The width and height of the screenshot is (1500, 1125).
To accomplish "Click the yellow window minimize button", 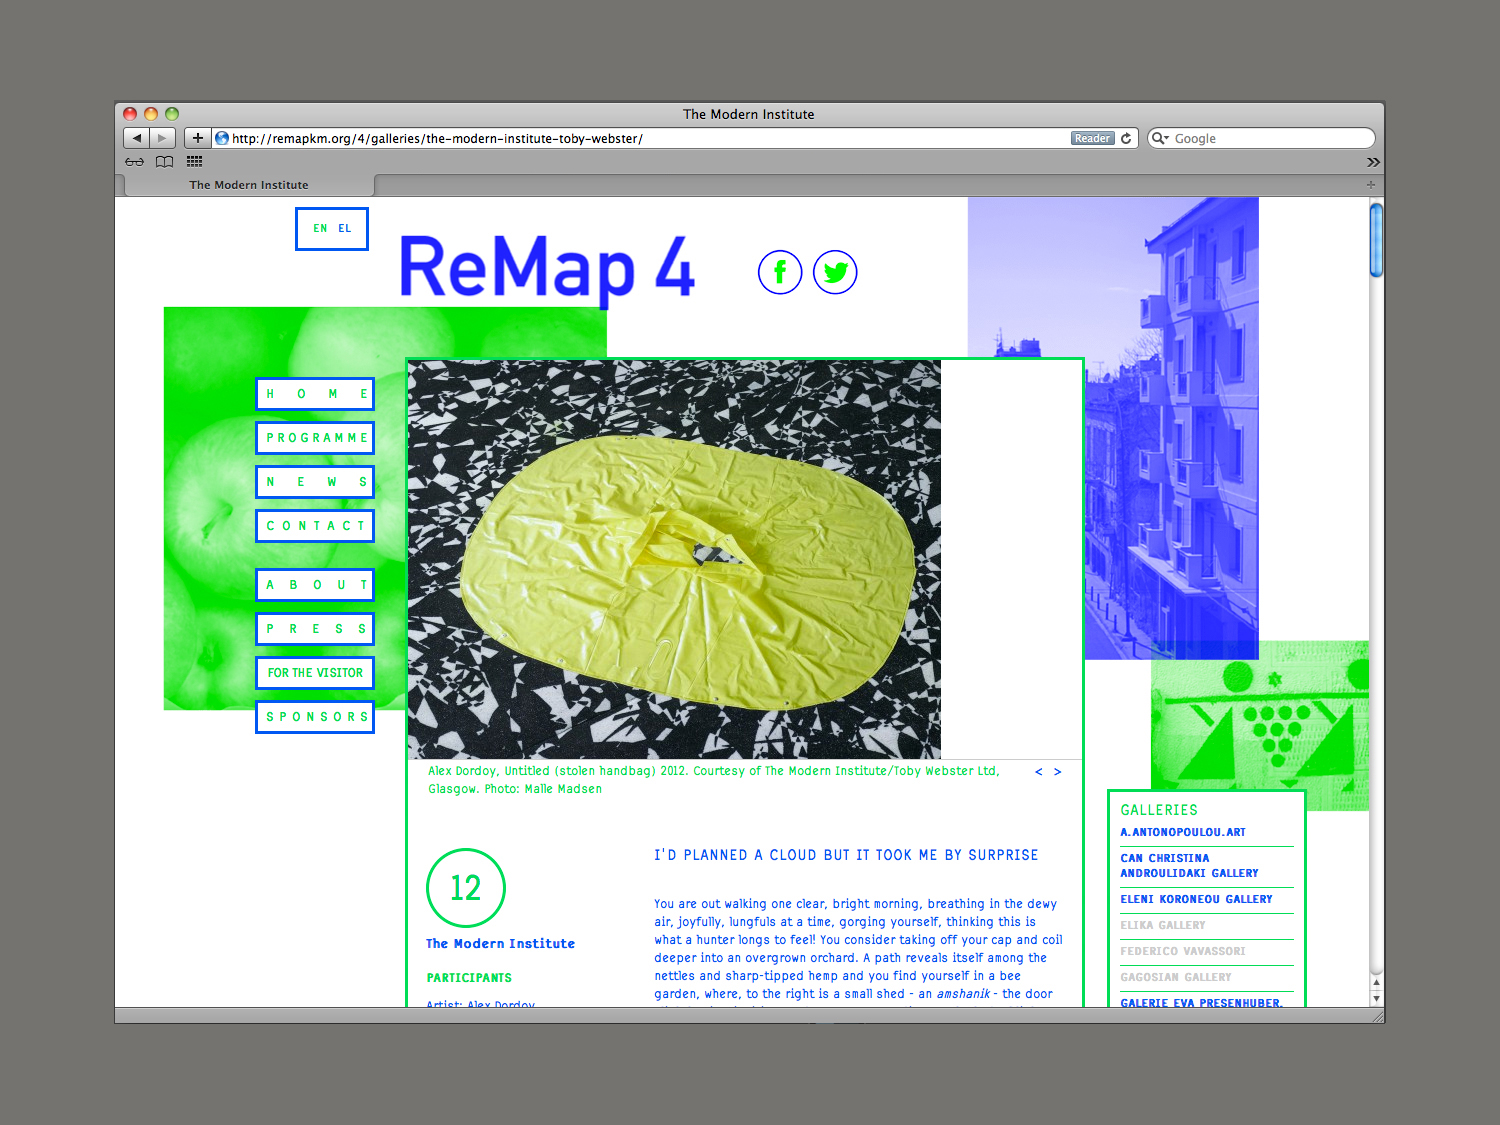I will pos(151,114).
